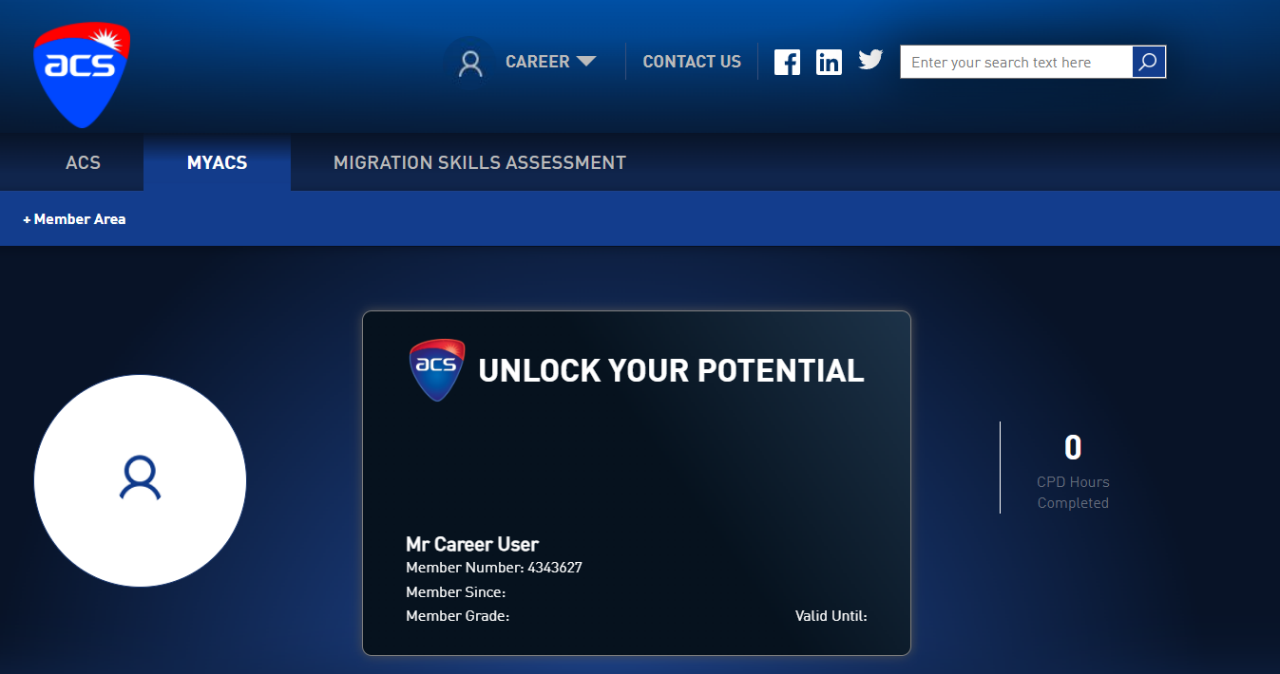Expand the CAREER dropdown arrow
The width and height of the screenshot is (1280, 674).
pyautogui.click(x=586, y=62)
